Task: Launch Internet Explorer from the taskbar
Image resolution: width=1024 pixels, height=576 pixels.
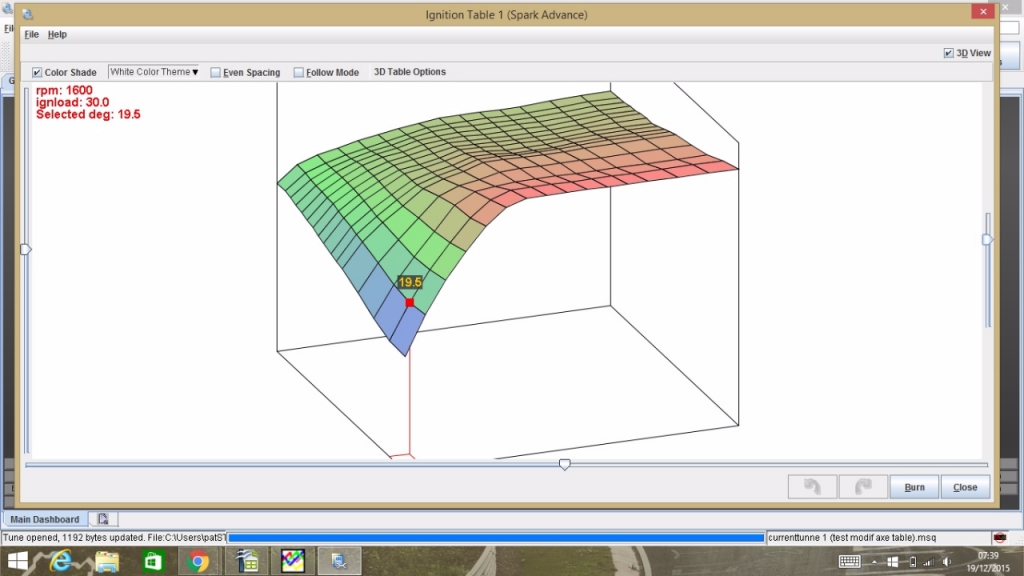Action: [61, 561]
